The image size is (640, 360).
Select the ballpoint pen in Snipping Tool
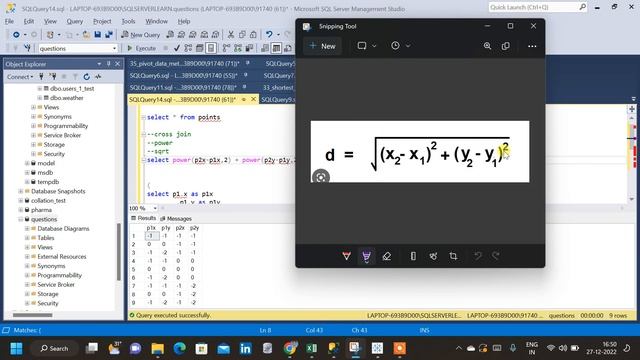347,256
